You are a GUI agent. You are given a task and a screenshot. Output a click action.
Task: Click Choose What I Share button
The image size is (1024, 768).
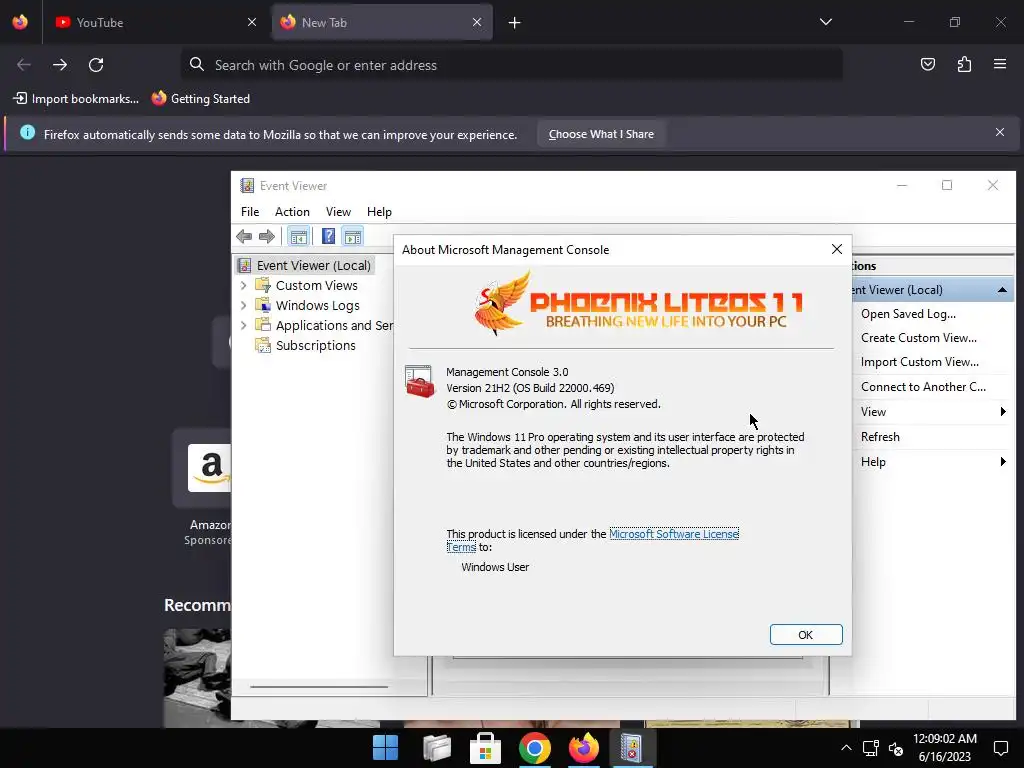(x=601, y=135)
